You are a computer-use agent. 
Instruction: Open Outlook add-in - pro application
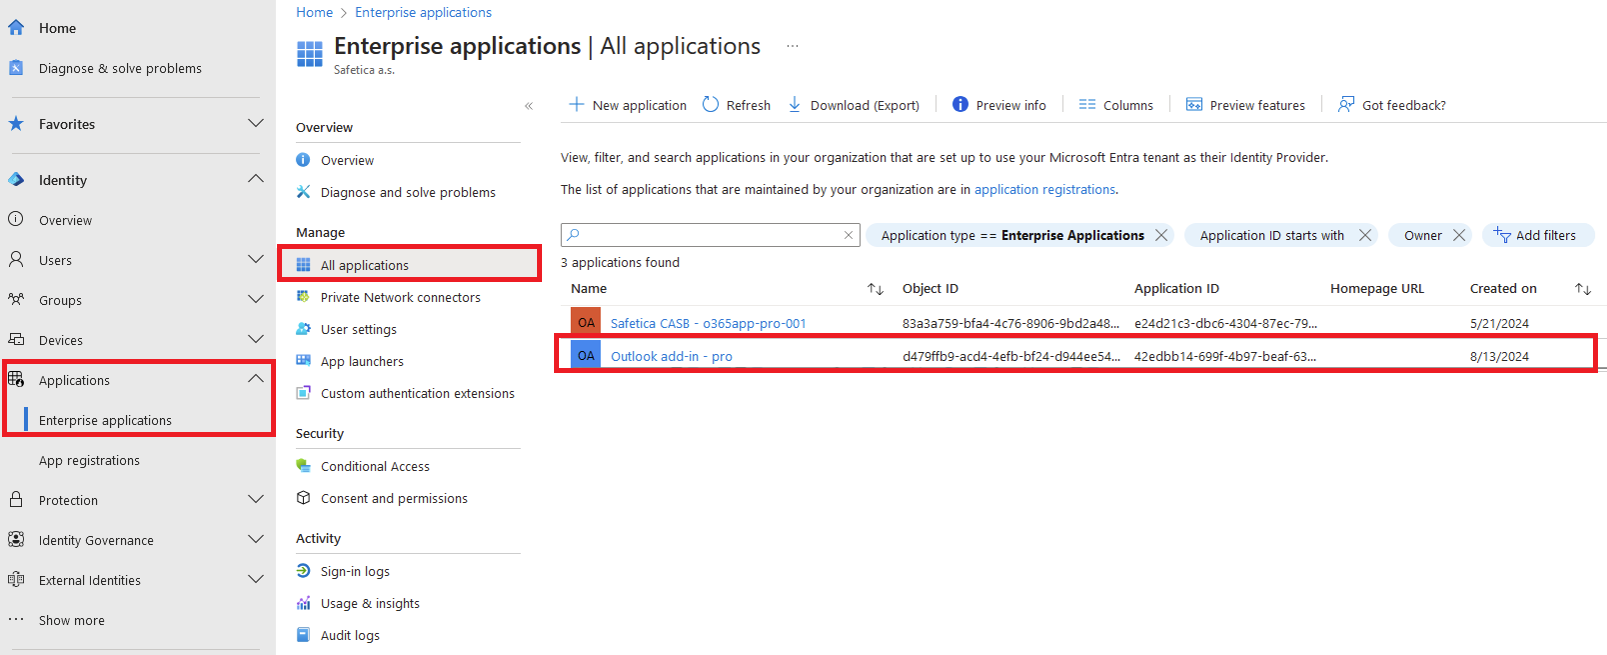click(671, 356)
